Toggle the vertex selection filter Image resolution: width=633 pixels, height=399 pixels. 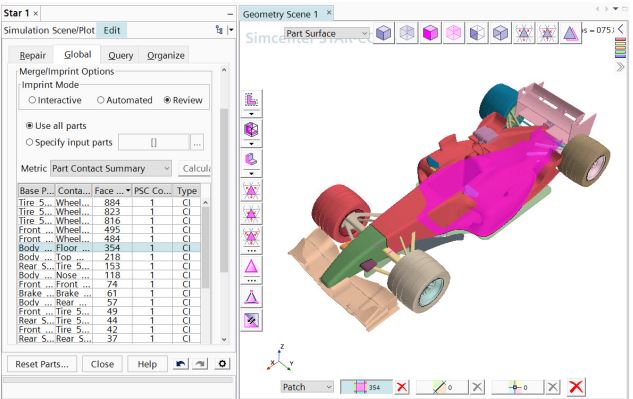tap(518, 387)
